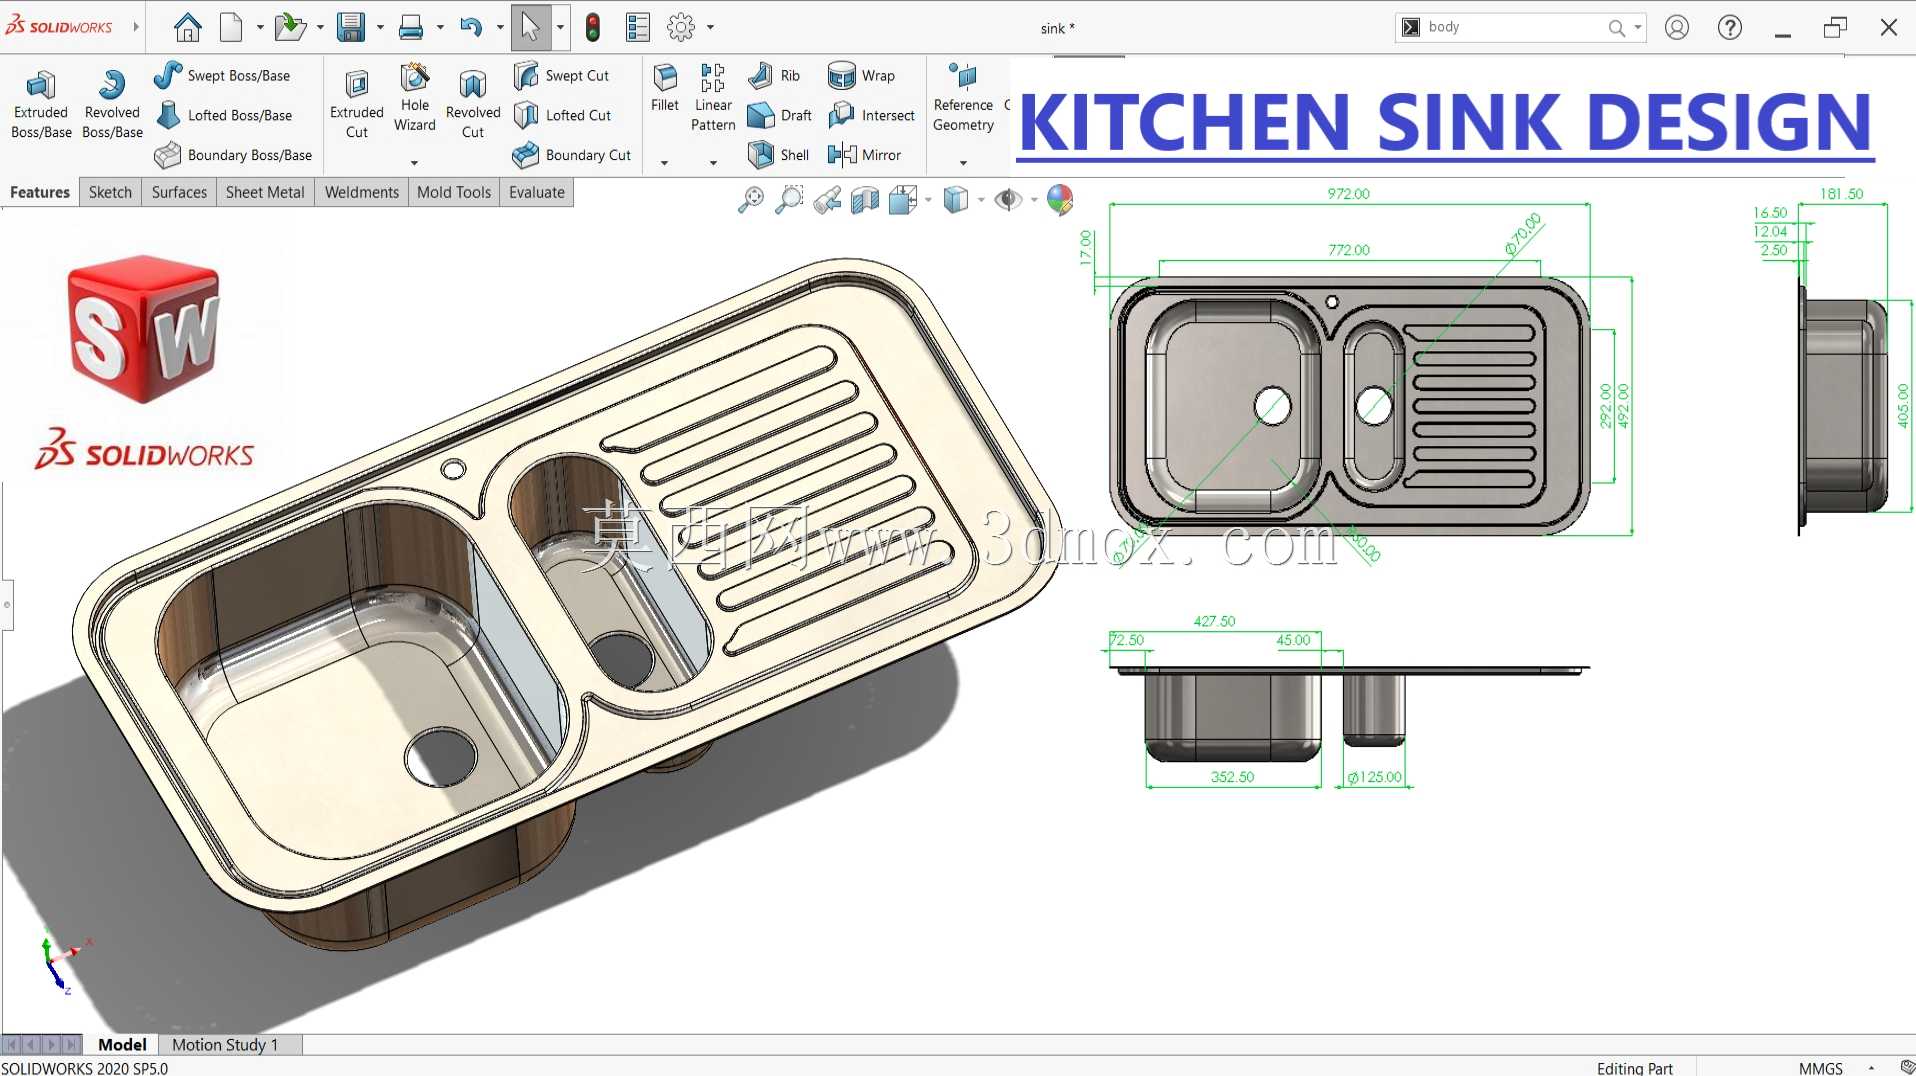Expand the Hole Wizard dropdown arrow
Image resolution: width=1916 pixels, height=1076 pixels.
pyautogui.click(x=414, y=163)
